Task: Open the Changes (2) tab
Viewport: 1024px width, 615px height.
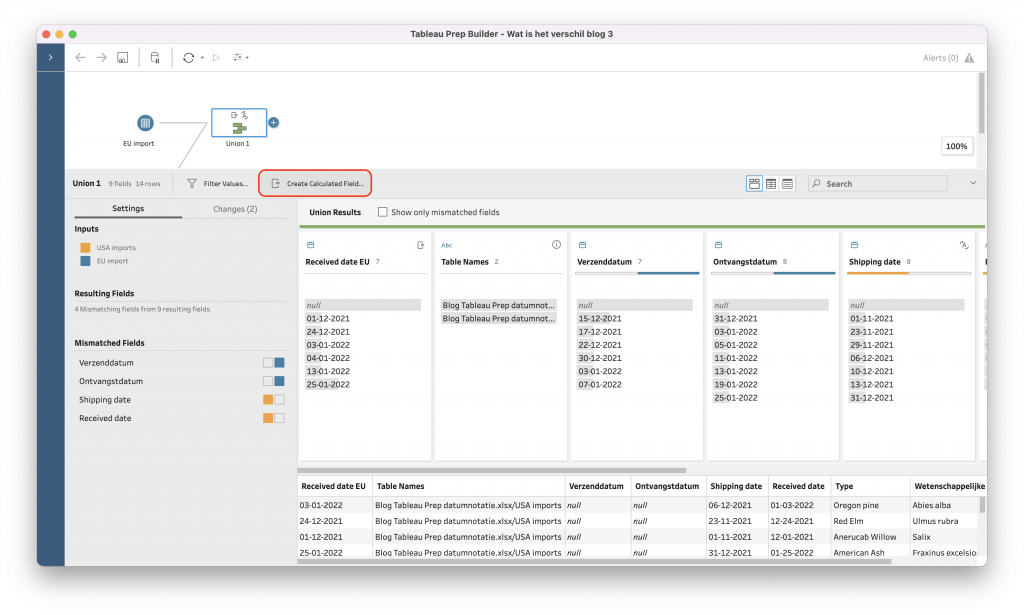Action: pyautogui.click(x=236, y=209)
